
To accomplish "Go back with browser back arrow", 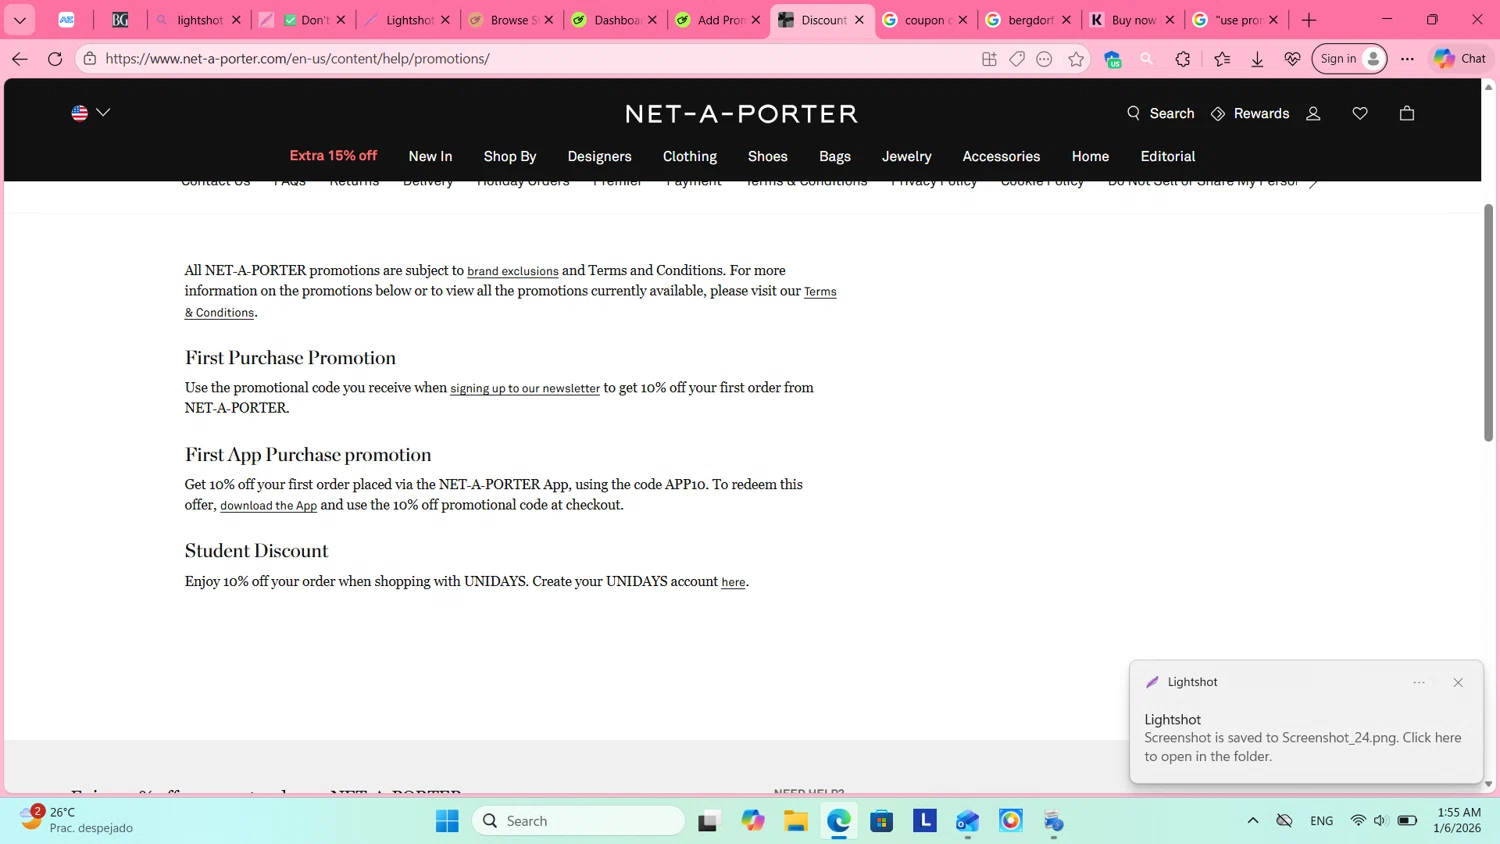I will (x=20, y=59).
